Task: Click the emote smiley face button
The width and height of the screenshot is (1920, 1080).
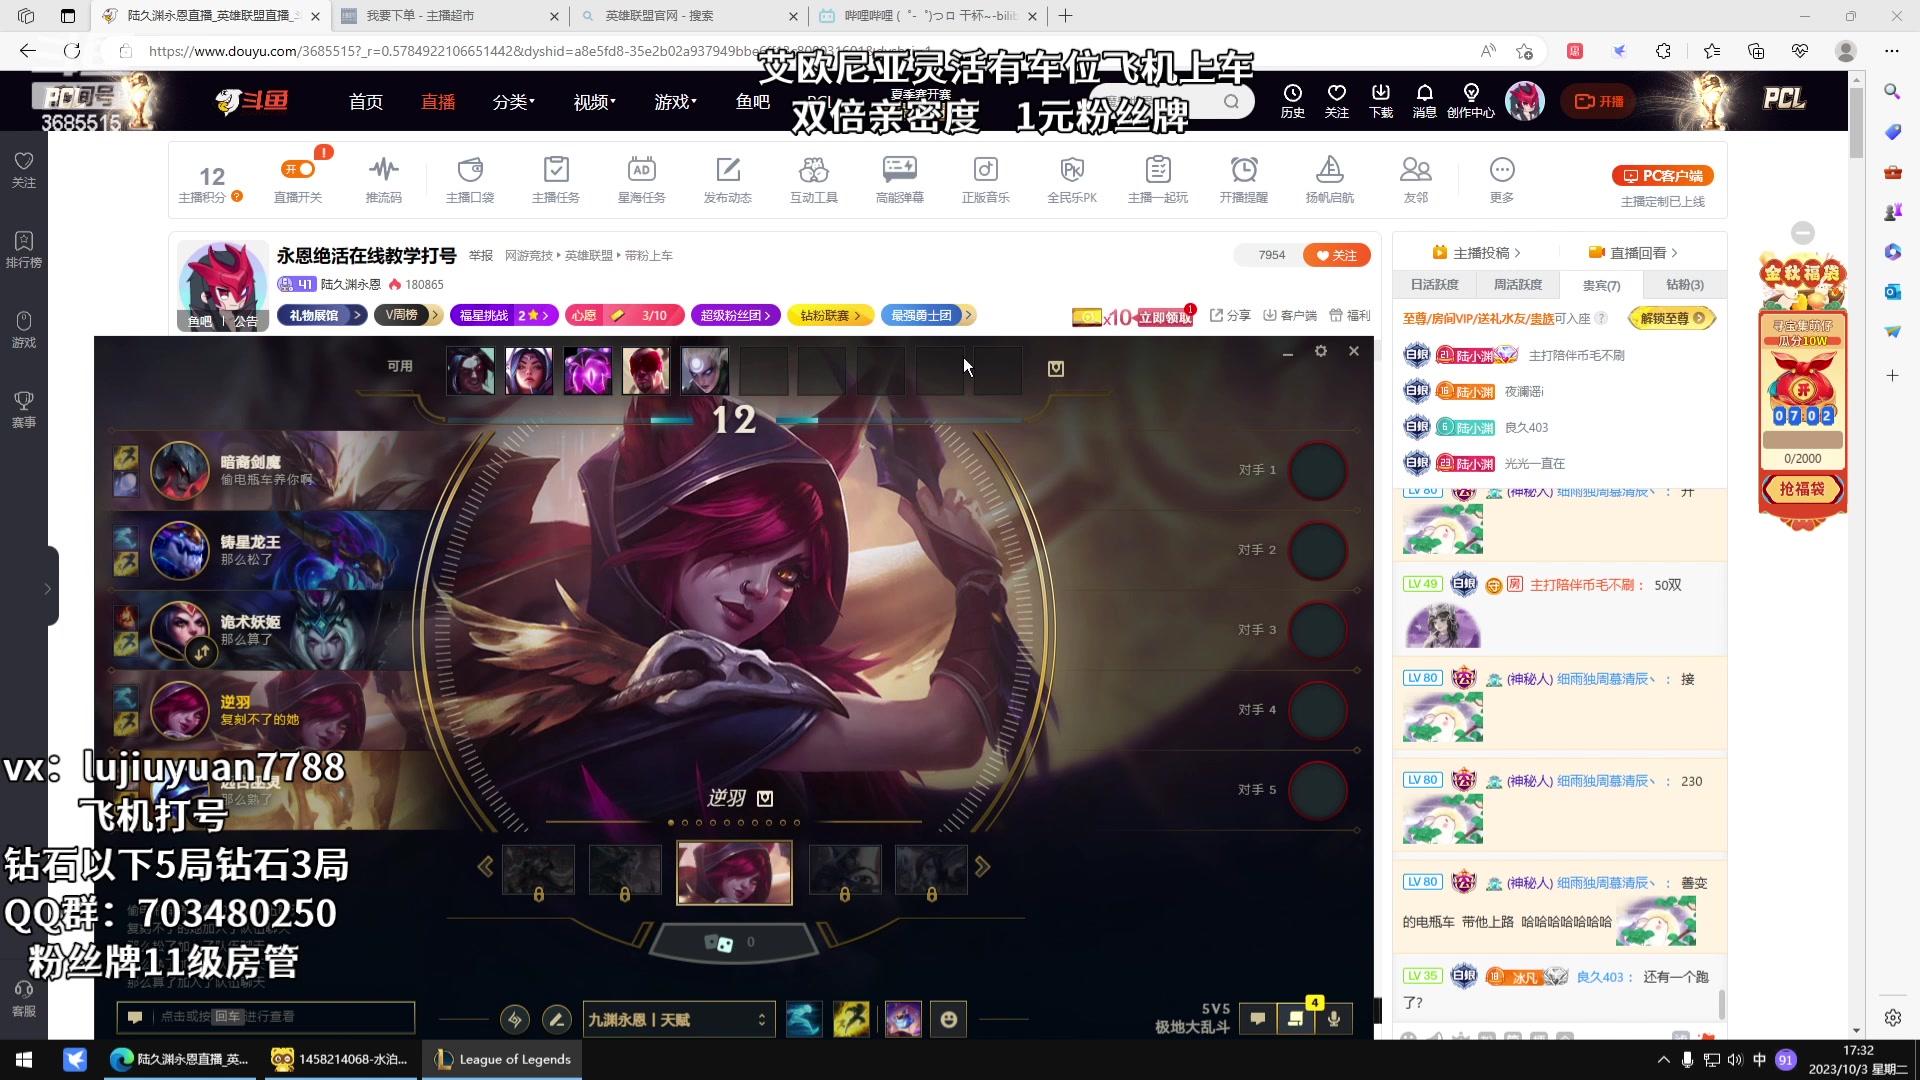Action: pos(949,1019)
